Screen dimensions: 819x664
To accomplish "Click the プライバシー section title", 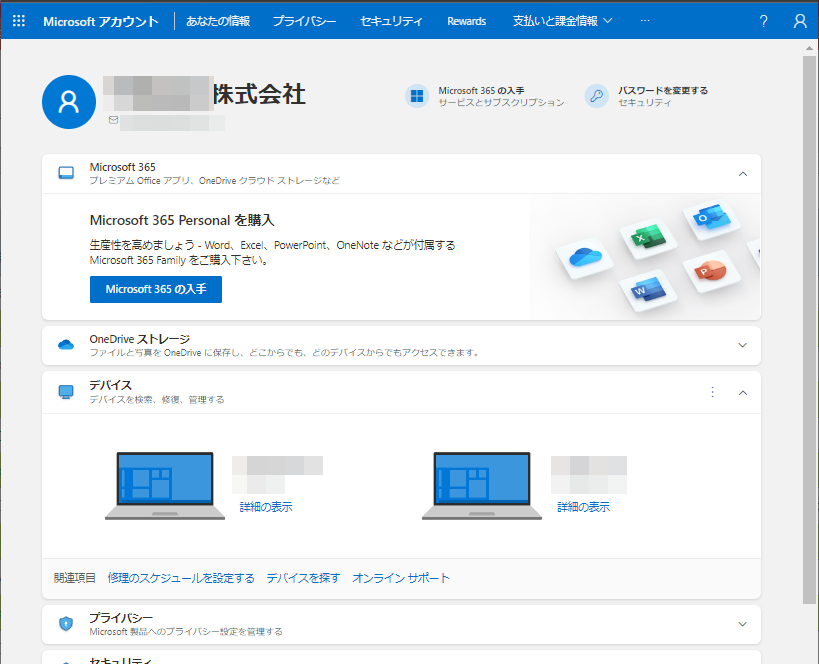I will click(x=121, y=618).
